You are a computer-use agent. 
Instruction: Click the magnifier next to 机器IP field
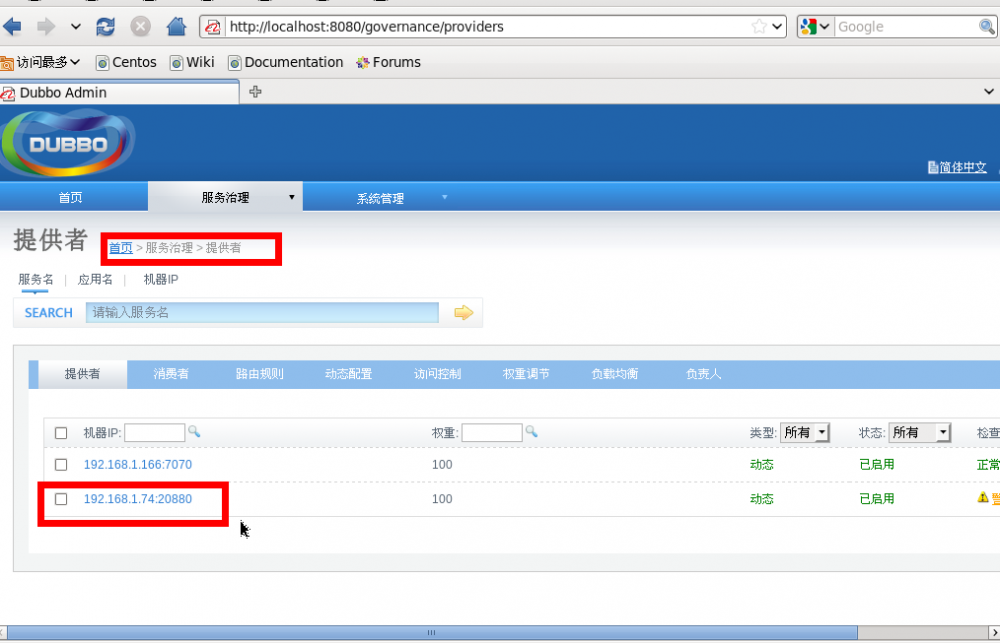(x=194, y=432)
